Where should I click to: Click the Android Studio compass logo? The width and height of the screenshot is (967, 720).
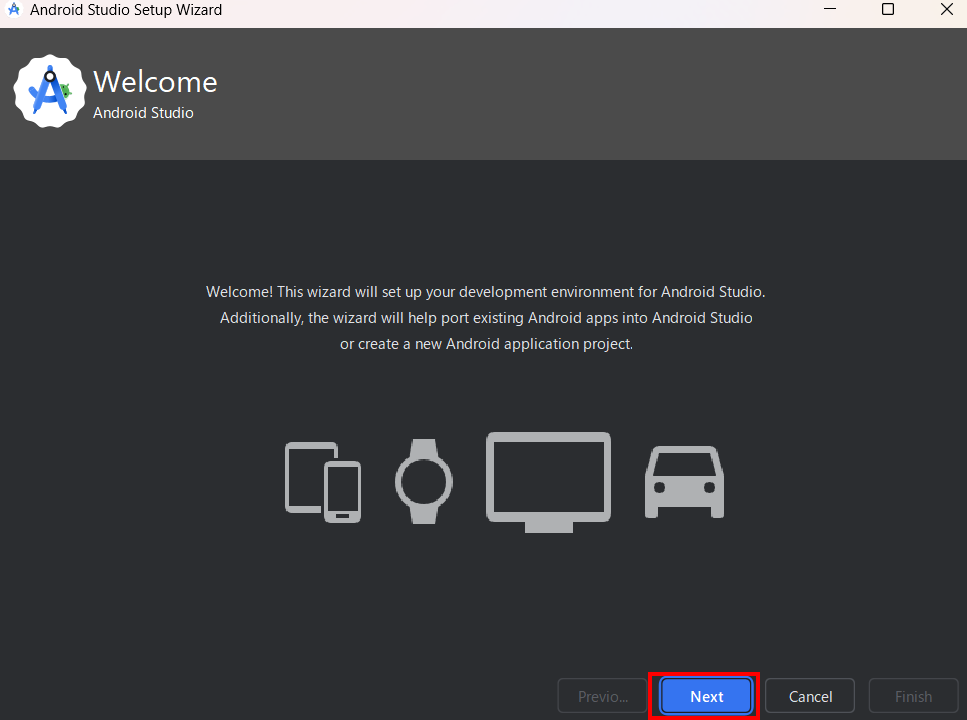(x=49, y=91)
